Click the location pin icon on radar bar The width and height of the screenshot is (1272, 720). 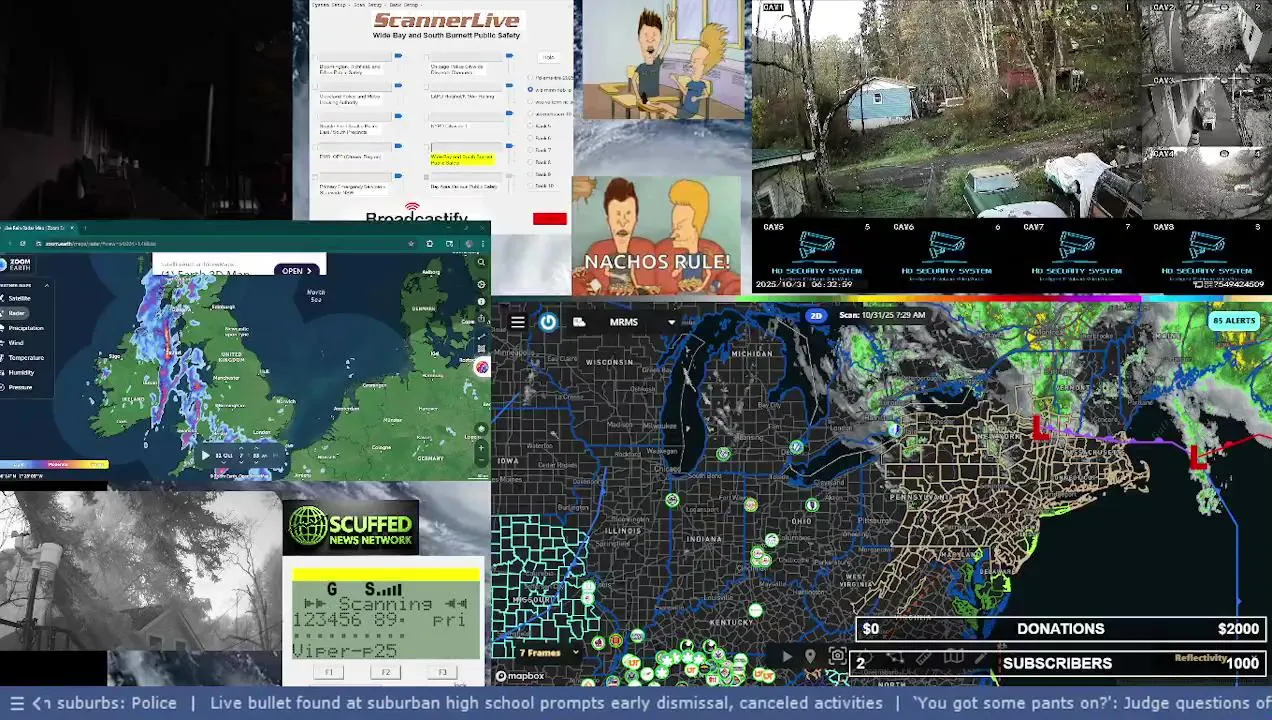(810, 656)
